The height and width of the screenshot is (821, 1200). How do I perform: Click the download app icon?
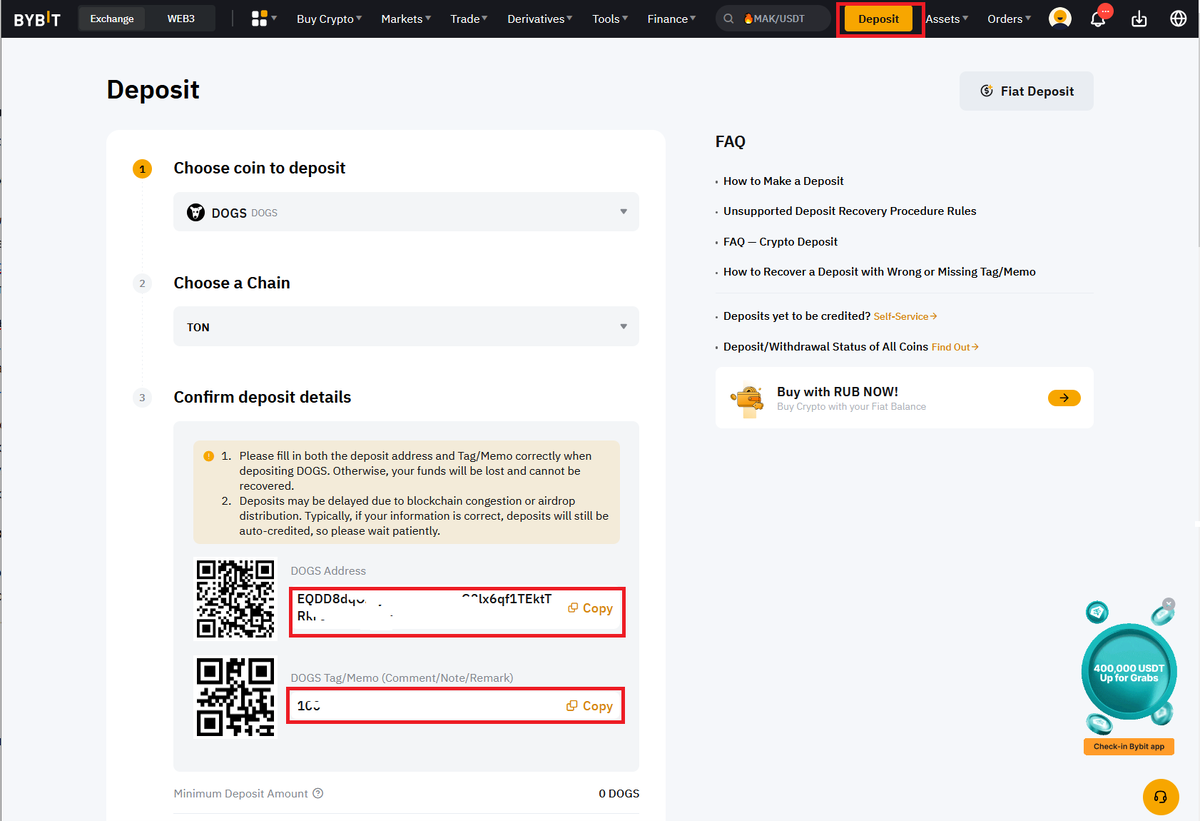1139,19
